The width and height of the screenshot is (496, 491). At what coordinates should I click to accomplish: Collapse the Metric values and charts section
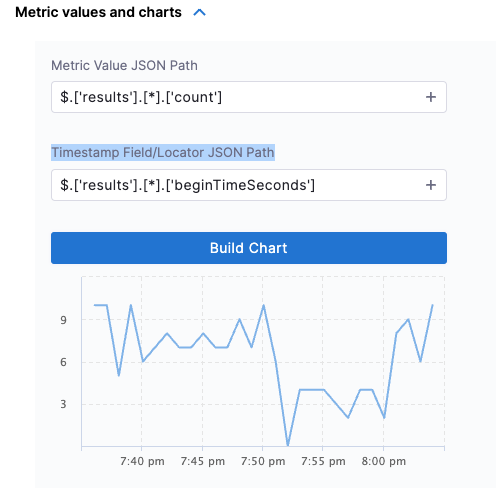click(x=199, y=13)
